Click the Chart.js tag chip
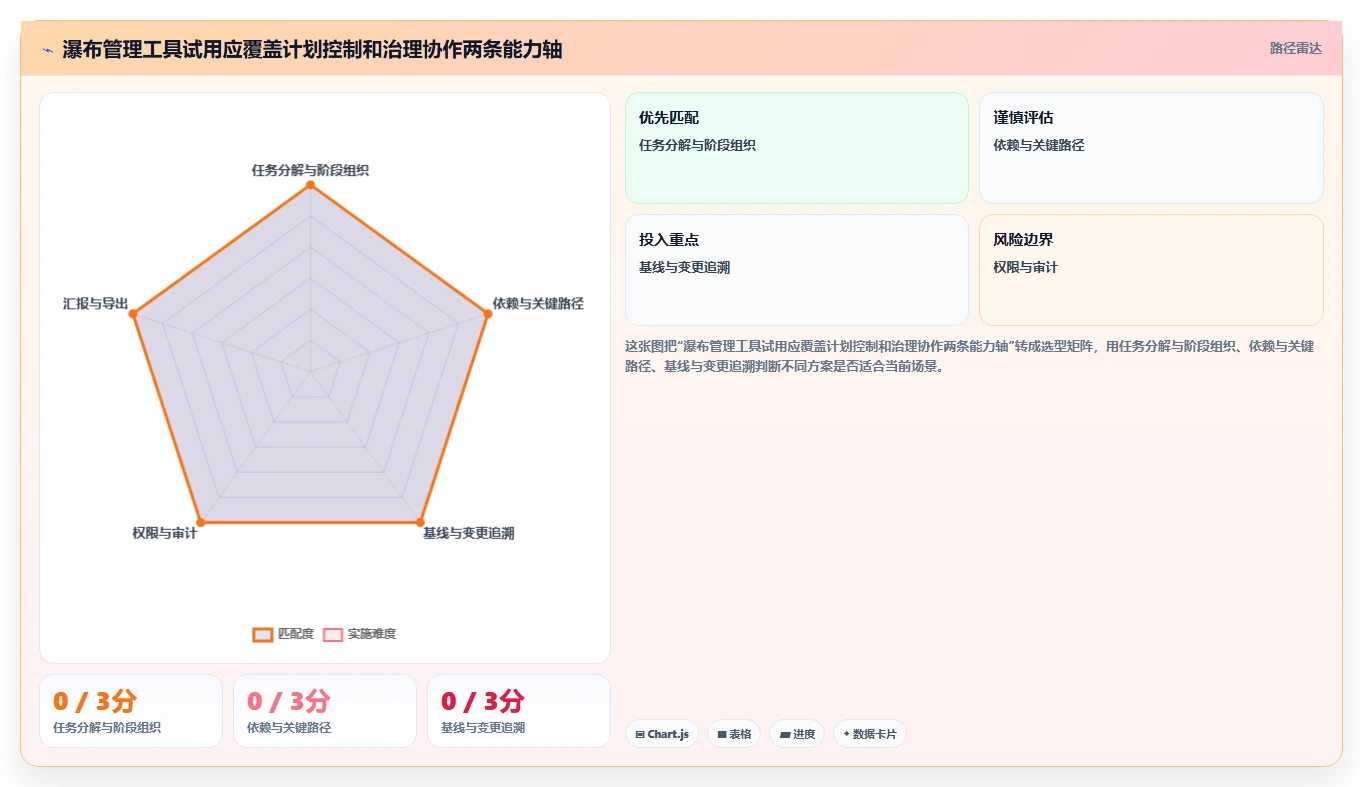This screenshot has height=787, width=1363. [x=661, y=734]
